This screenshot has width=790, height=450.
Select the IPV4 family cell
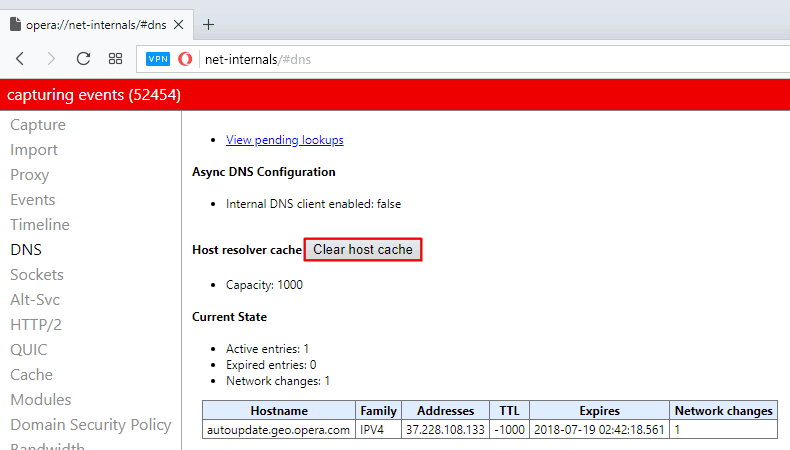(378, 430)
